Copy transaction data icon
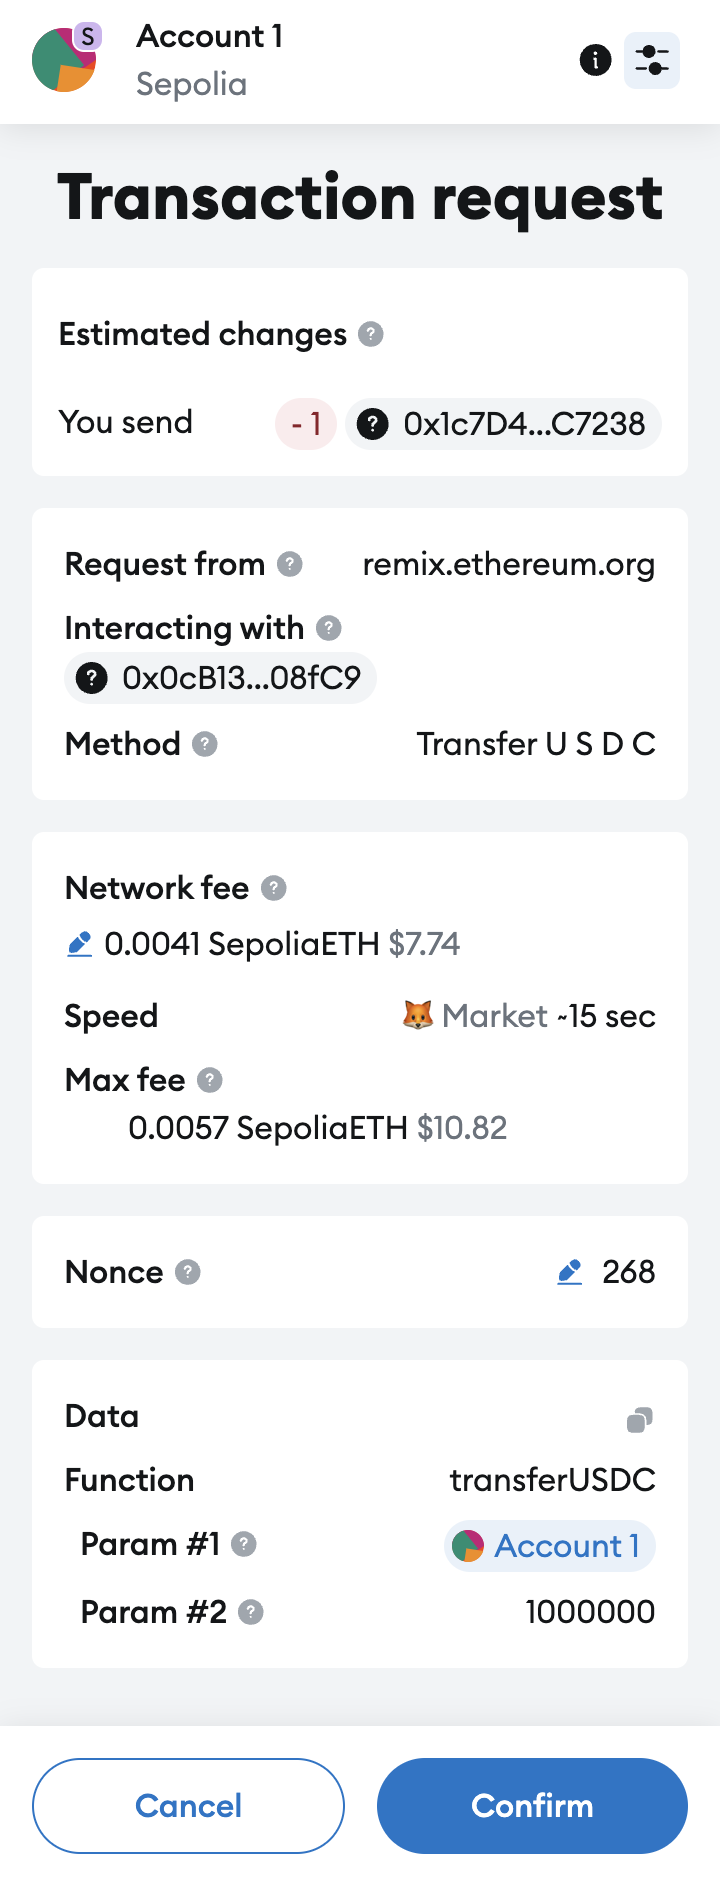The image size is (720, 1886). pos(640,1419)
